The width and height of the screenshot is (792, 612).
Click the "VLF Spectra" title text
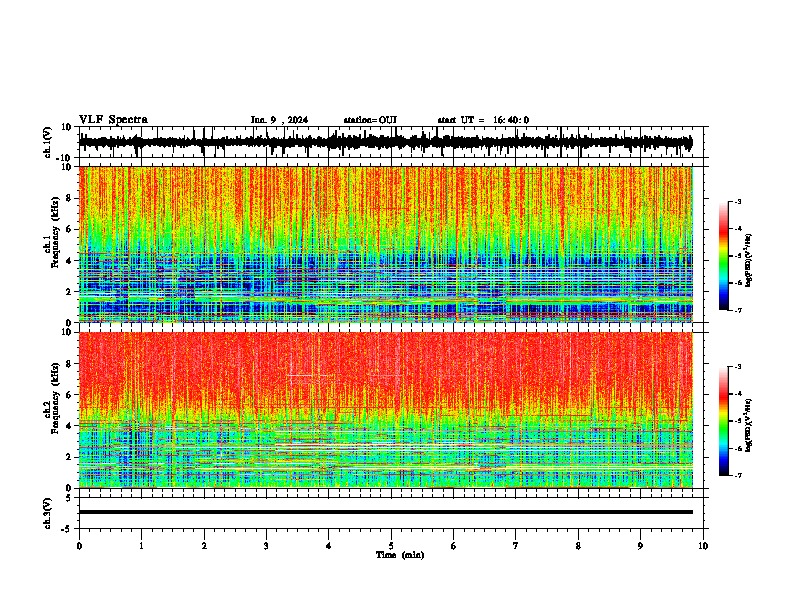point(113,120)
